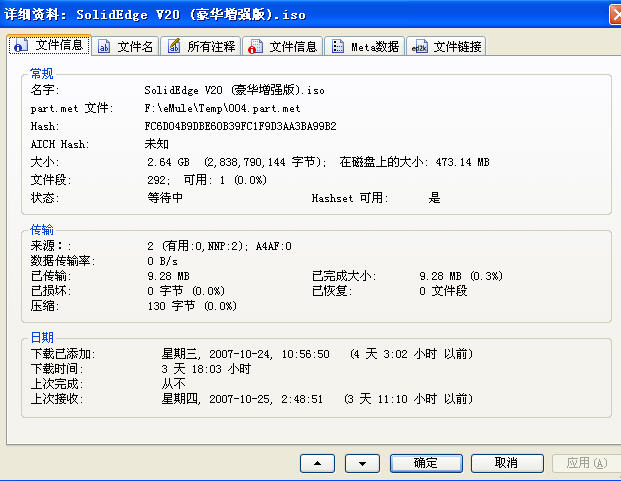This screenshot has height=481, width=621.
Task: Open the second 文件信息 tab with red icon
Action: pos(283,46)
